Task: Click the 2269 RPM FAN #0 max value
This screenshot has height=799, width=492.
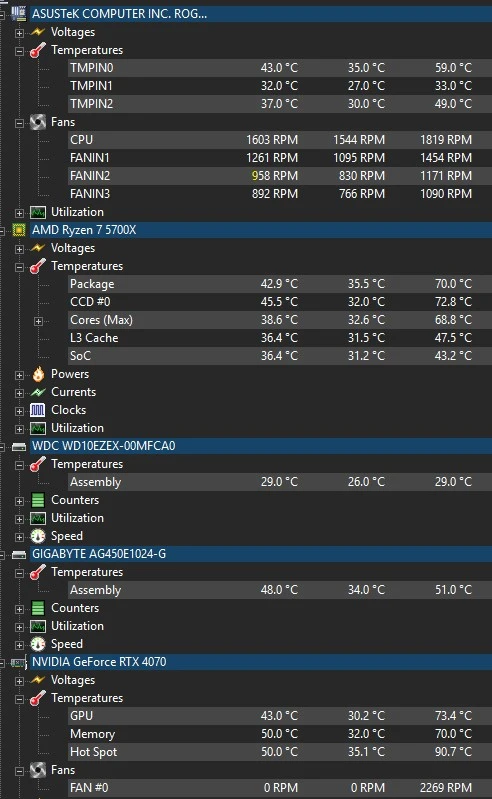Action: [x=446, y=788]
